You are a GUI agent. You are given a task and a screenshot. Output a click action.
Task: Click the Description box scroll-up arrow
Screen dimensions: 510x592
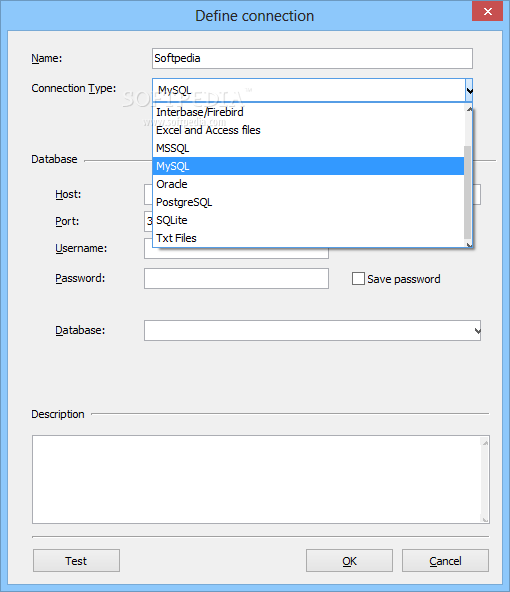tap(485, 442)
